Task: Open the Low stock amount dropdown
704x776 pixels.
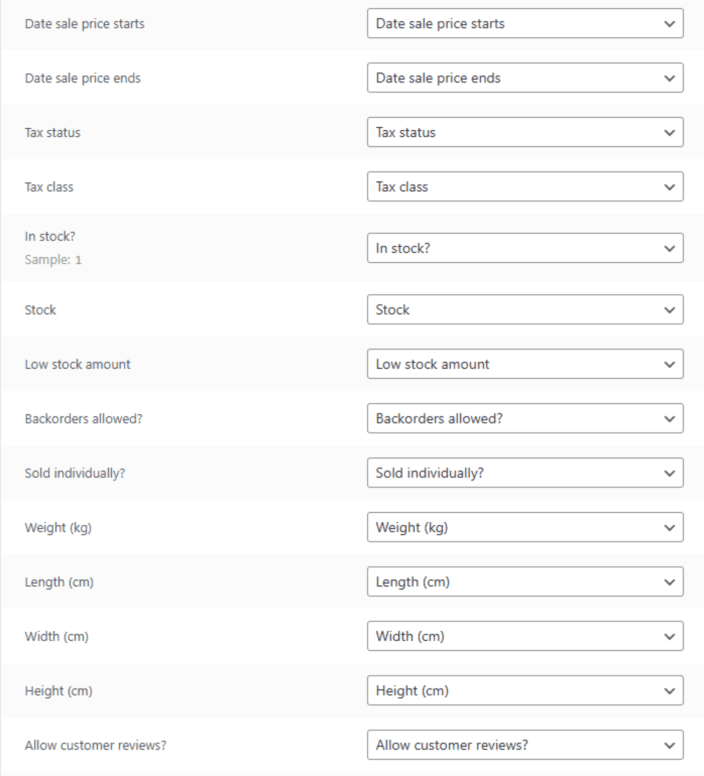Action: coord(524,364)
